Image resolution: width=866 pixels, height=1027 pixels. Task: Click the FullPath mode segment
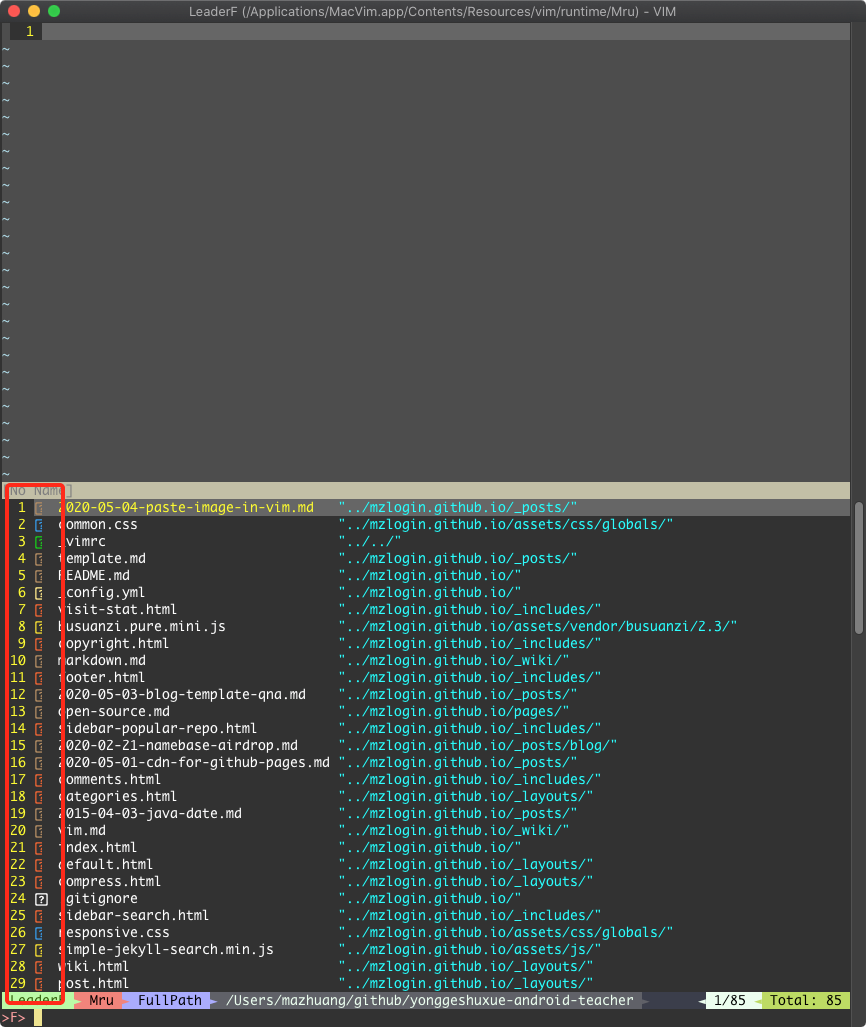(x=168, y=1000)
